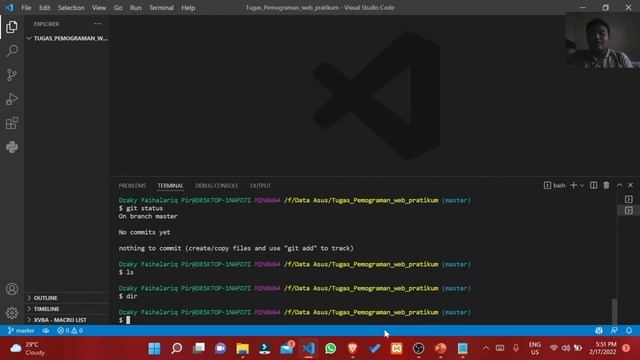Open the Manage gear icon
640x360 pixels.
point(12,313)
